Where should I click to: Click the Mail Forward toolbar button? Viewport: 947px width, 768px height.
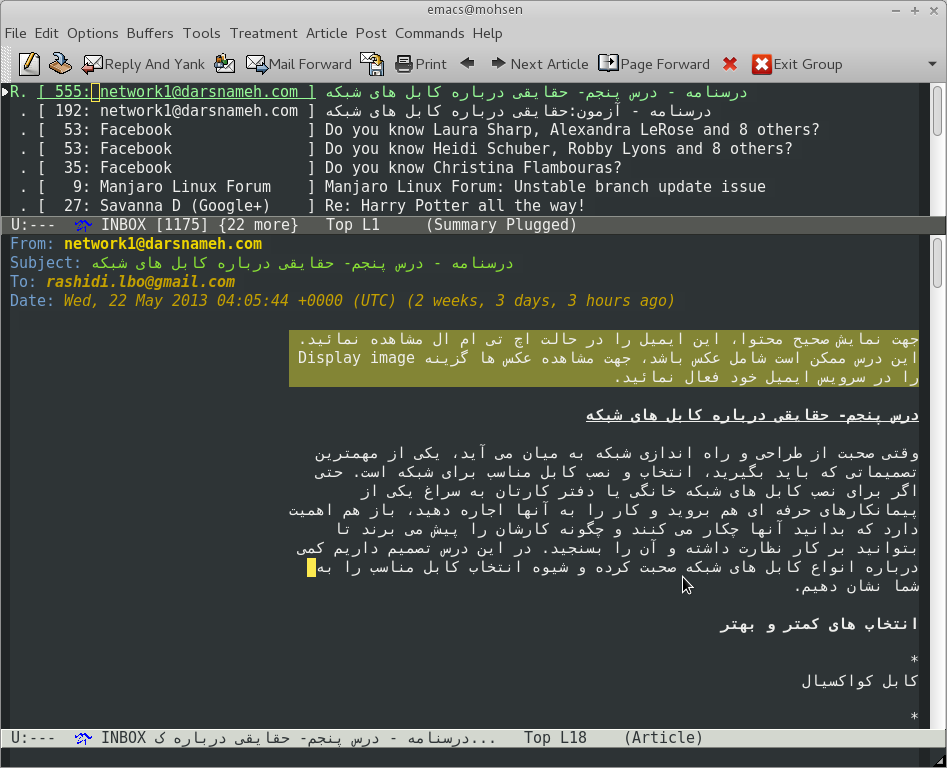tap(299, 64)
